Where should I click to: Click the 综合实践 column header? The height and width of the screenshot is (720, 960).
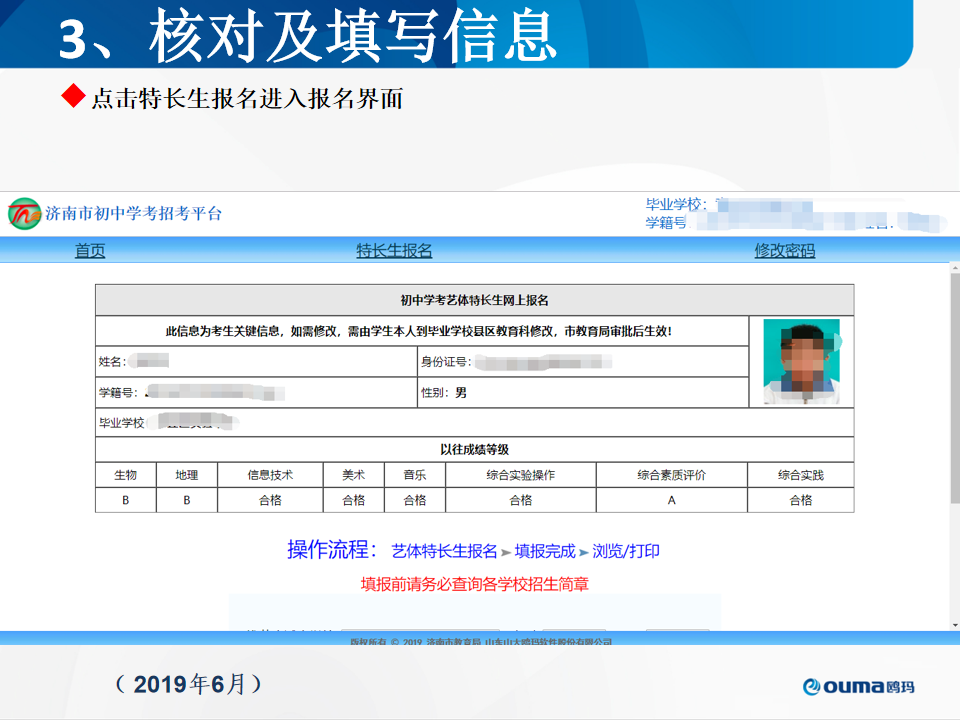pyautogui.click(x=801, y=475)
